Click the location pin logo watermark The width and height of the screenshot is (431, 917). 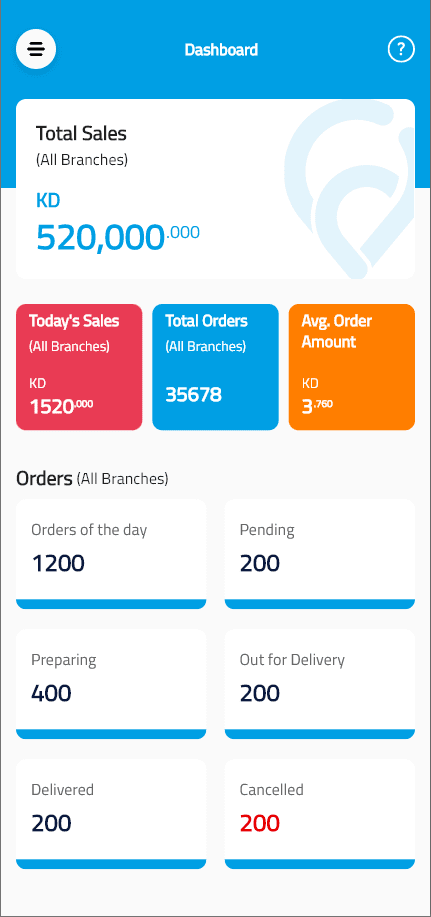coord(349,190)
